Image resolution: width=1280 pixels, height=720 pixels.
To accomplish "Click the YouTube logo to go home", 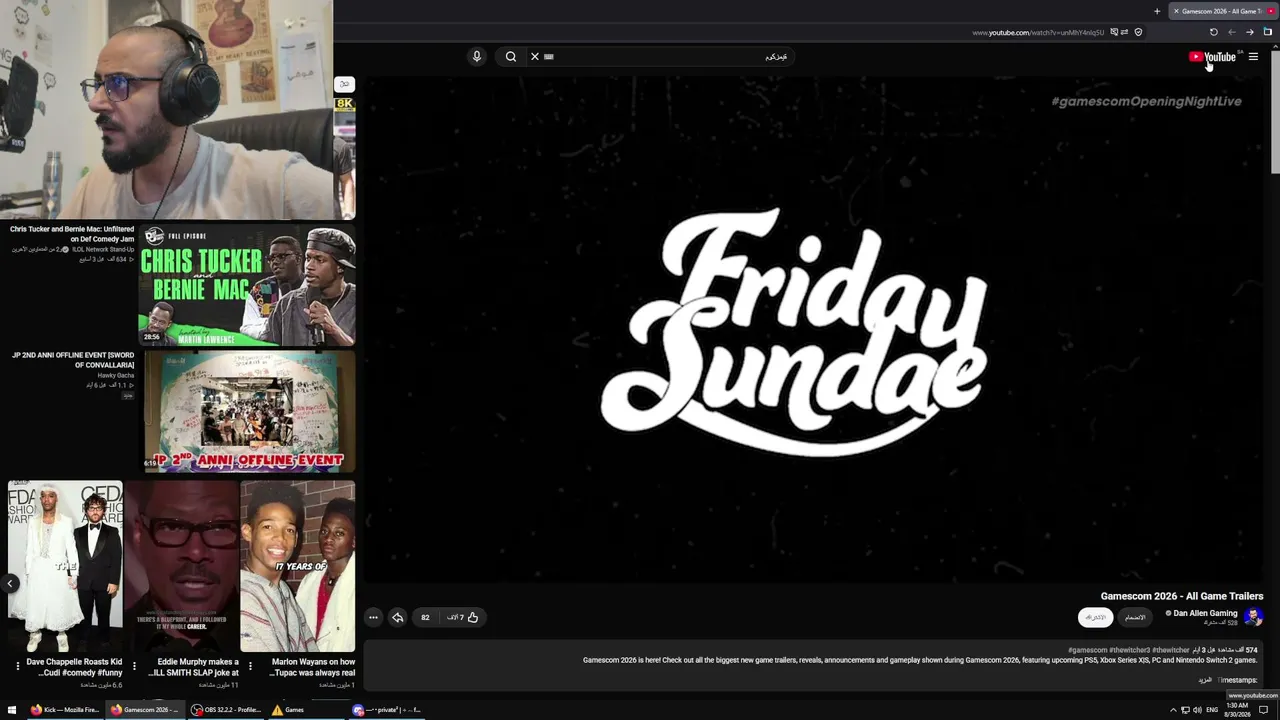I will [x=1212, y=57].
